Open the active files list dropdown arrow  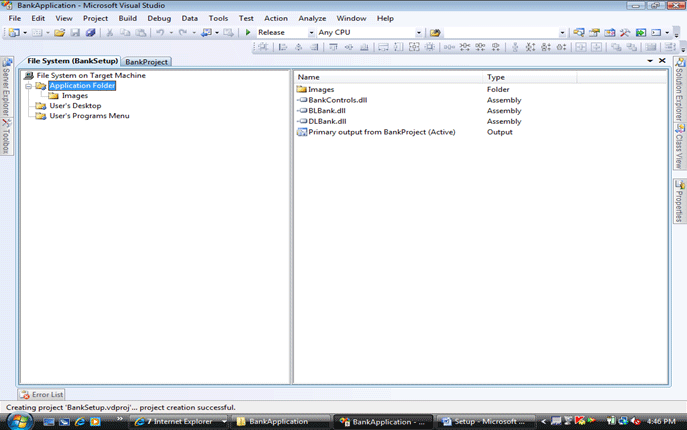[x=650, y=61]
